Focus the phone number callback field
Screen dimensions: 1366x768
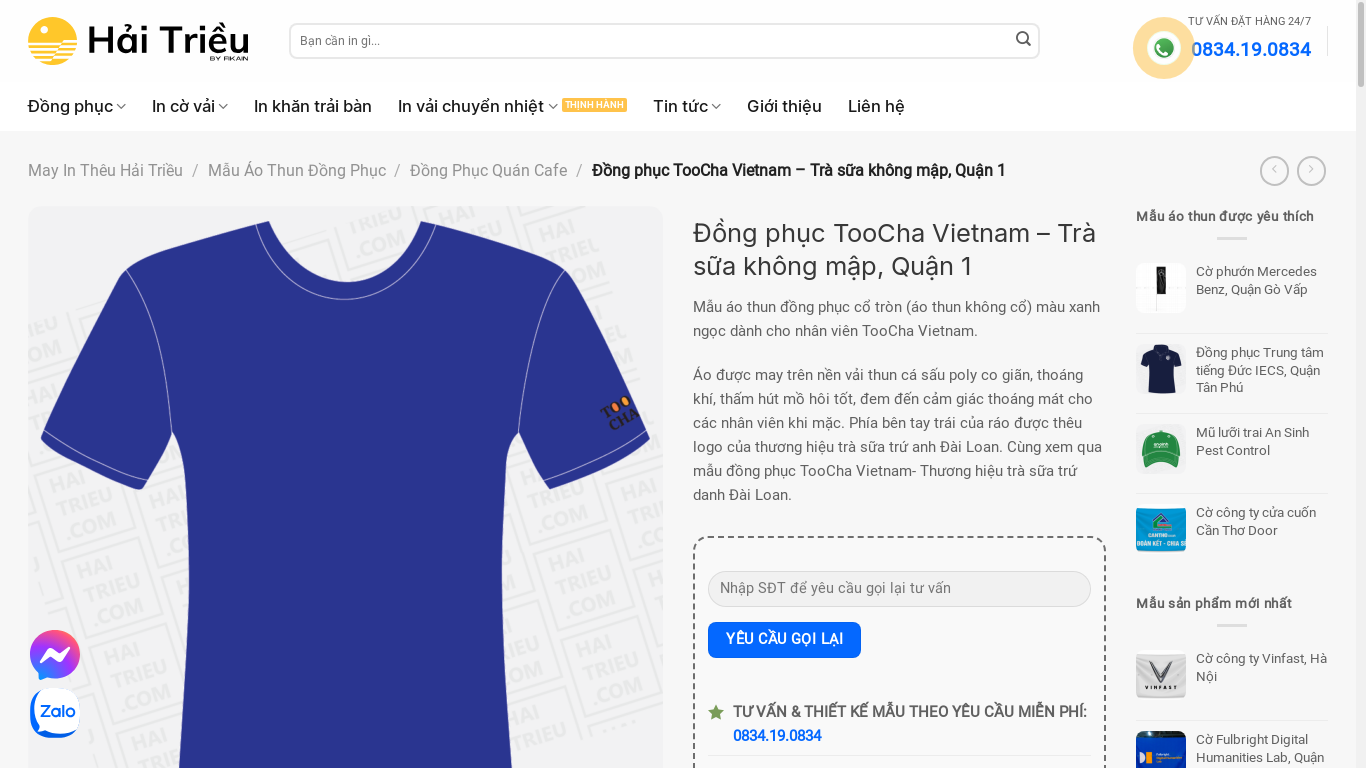[899, 589]
